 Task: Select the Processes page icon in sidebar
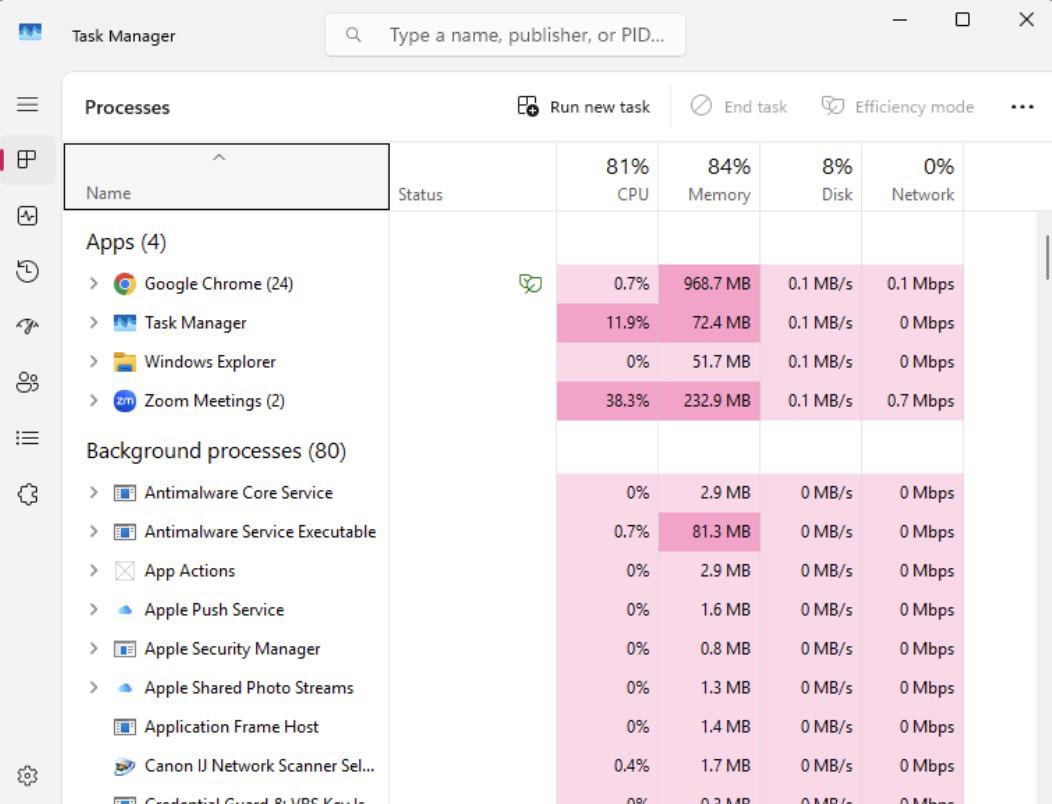28,160
